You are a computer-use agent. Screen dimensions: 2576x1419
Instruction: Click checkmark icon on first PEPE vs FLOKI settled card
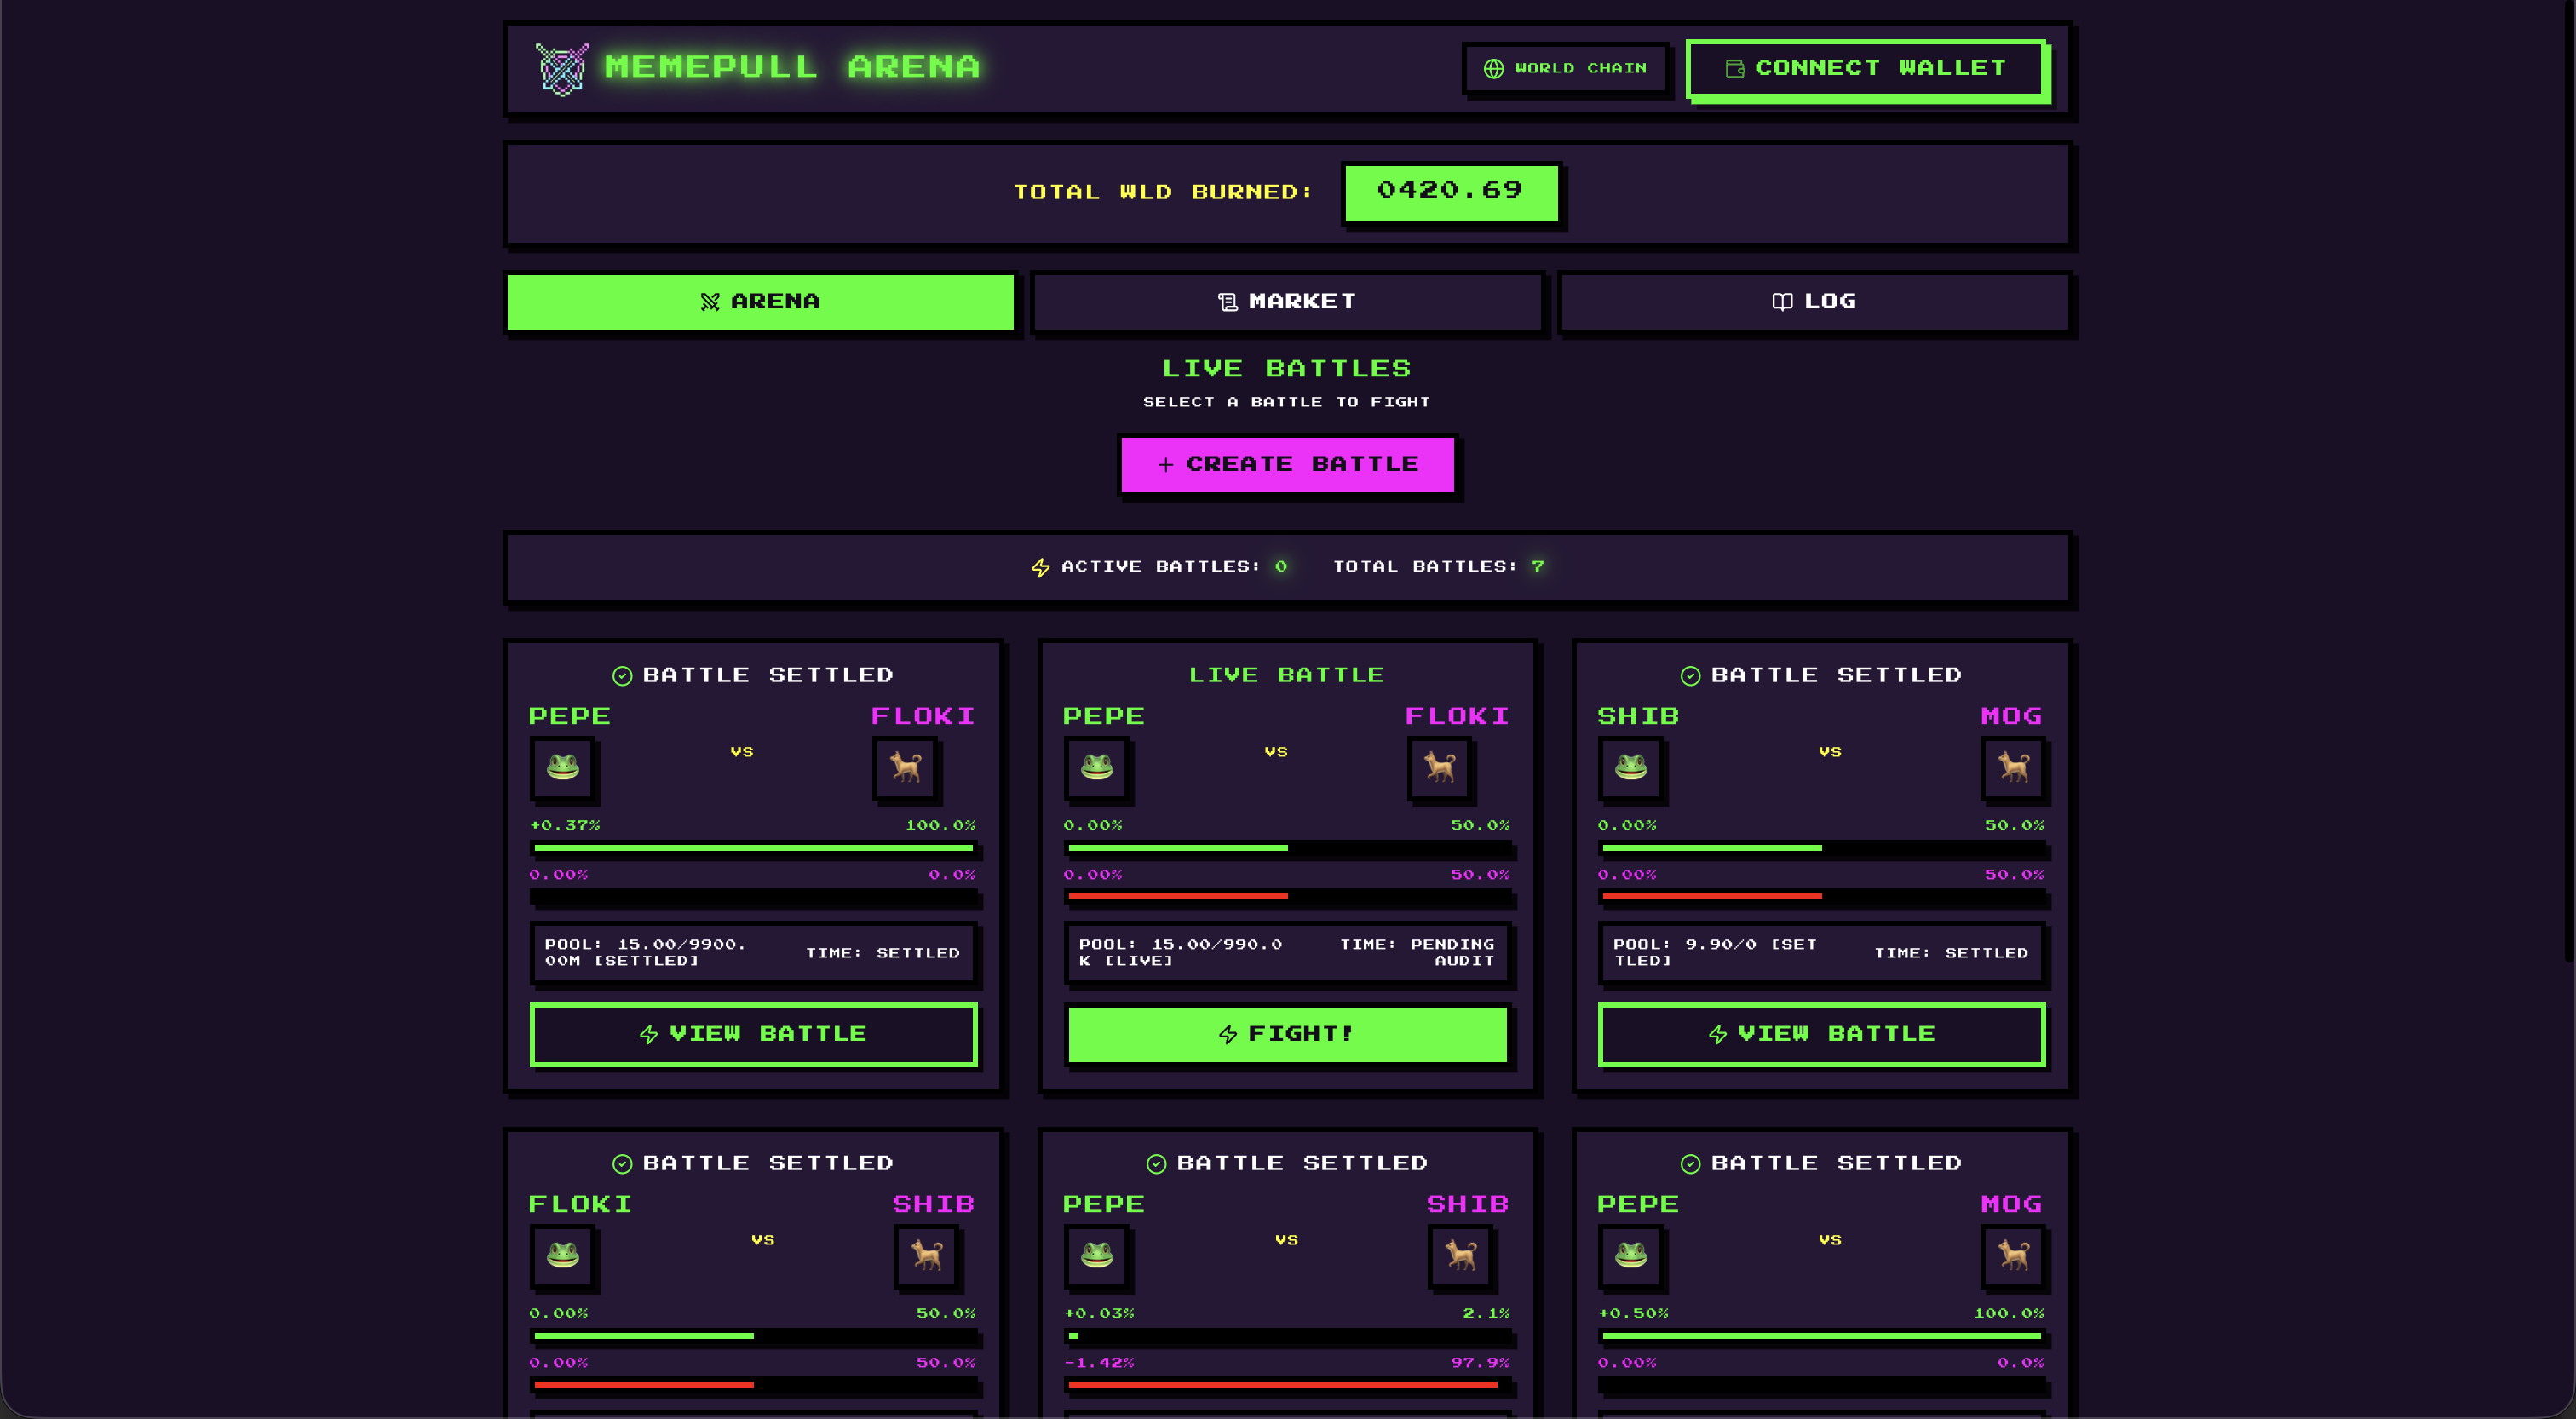622,677
